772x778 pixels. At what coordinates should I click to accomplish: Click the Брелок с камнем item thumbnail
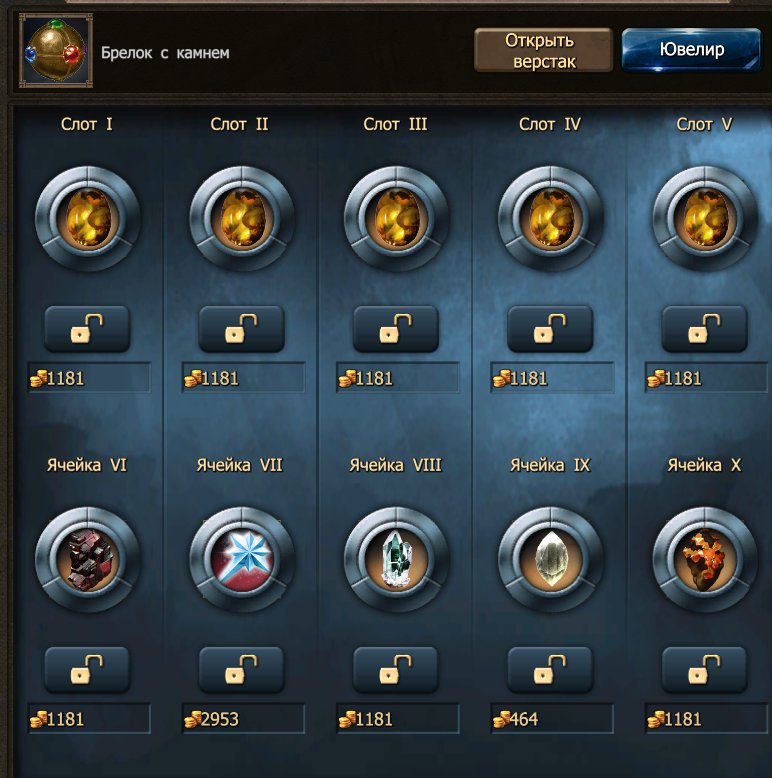tap(56, 51)
